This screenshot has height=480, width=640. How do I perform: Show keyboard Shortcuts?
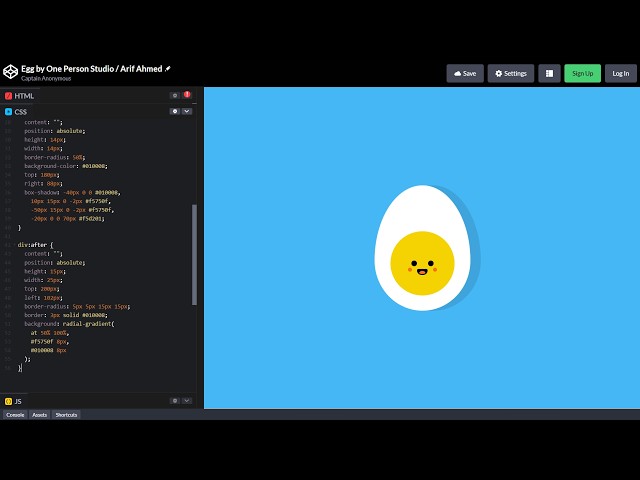(66, 415)
